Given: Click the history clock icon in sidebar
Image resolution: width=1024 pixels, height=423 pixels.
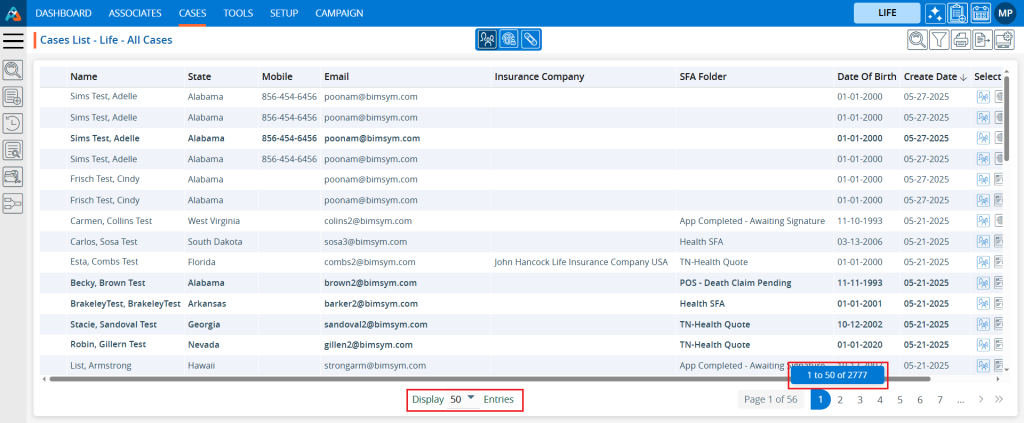Looking at the screenshot, I should pyautogui.click(x=13, y=123).
